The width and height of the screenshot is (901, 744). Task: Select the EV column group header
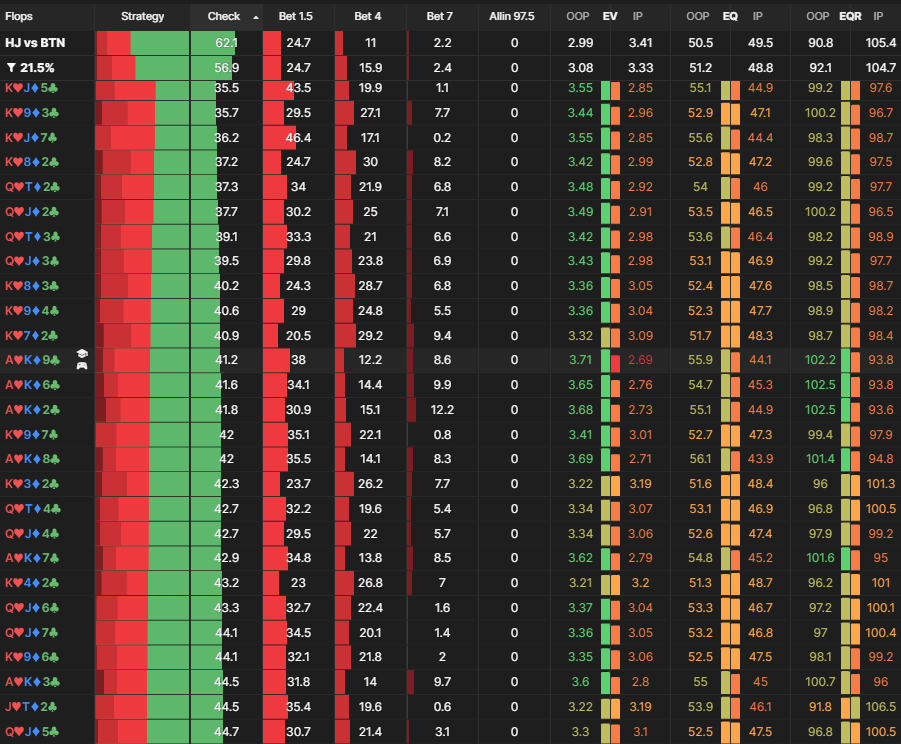[610, 16]
